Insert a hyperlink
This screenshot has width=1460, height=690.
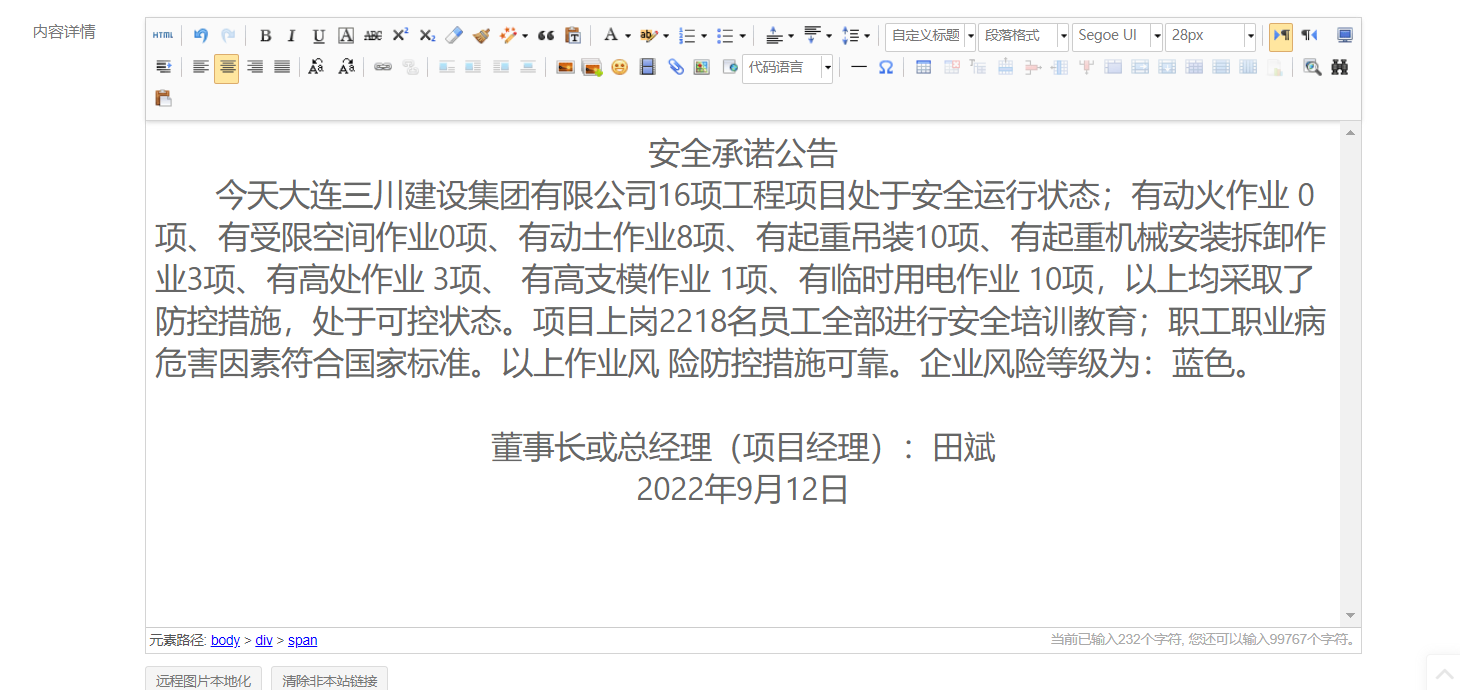tap(383, 67)
